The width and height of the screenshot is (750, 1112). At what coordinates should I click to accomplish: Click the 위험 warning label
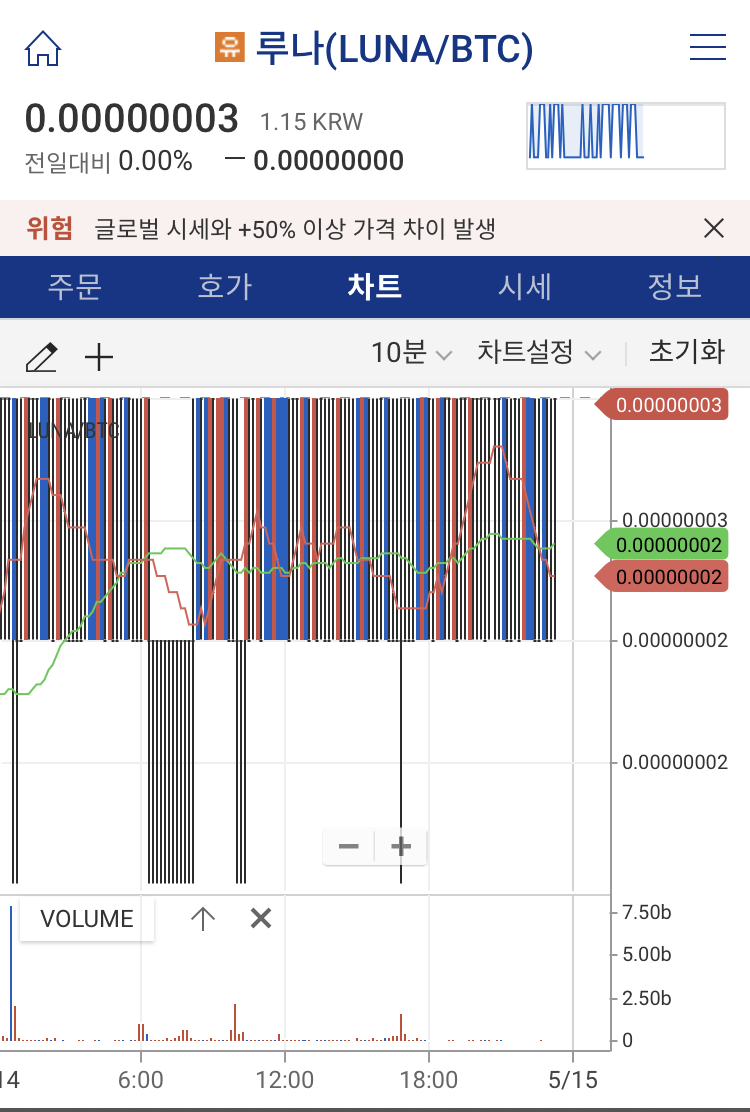[x=50, y=228]
